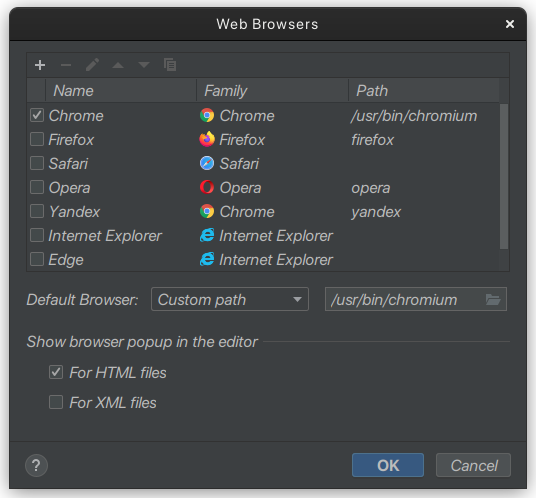Enable the Firefox browser checkbox

pos(37,139)
